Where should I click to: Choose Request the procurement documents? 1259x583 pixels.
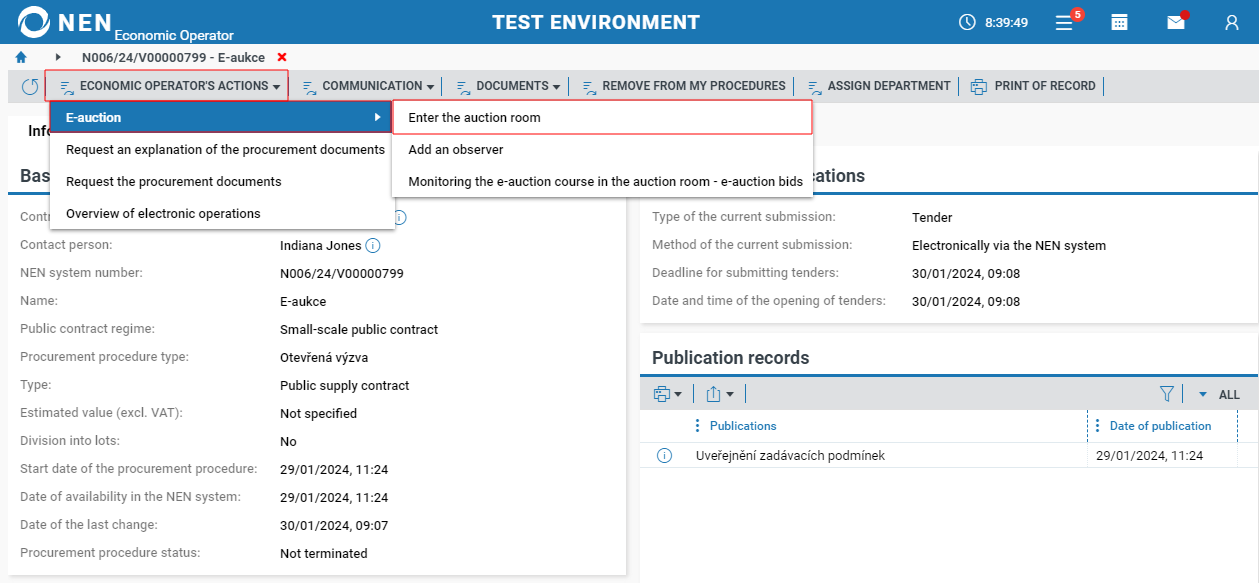174,182
